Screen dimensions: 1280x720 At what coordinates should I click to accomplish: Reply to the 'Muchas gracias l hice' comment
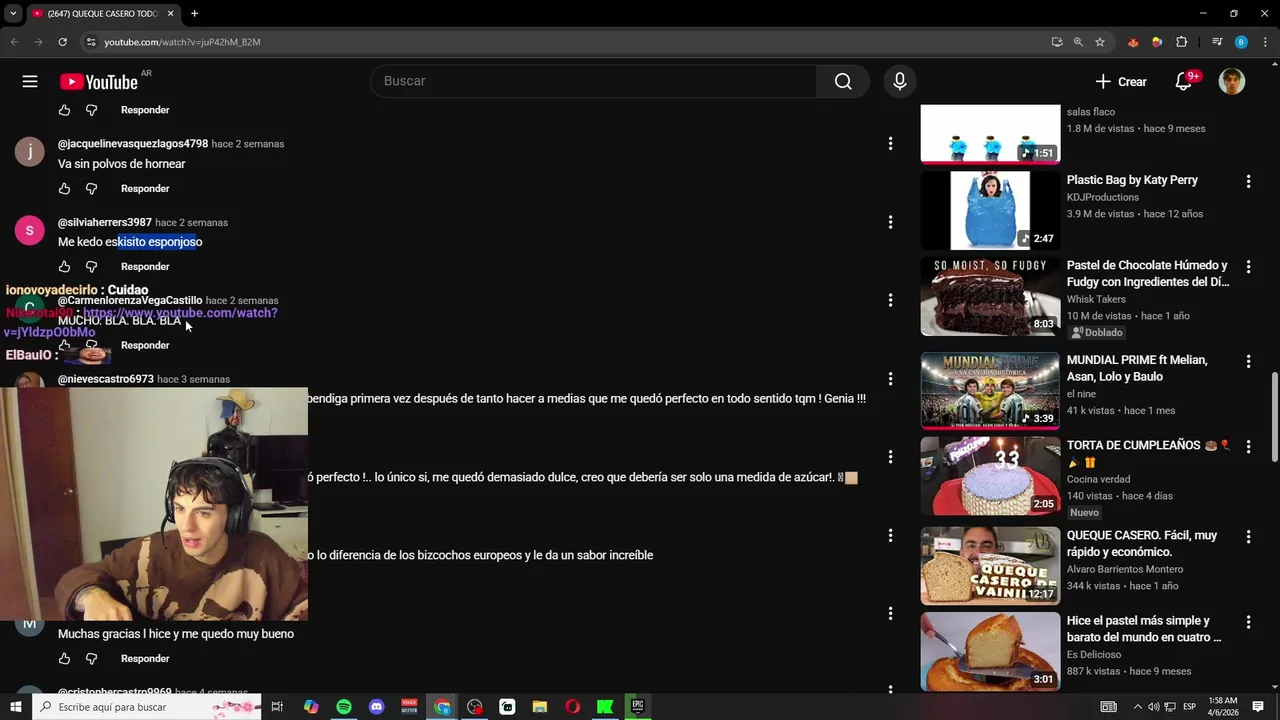pyautogui.click(x=145, y=659)
